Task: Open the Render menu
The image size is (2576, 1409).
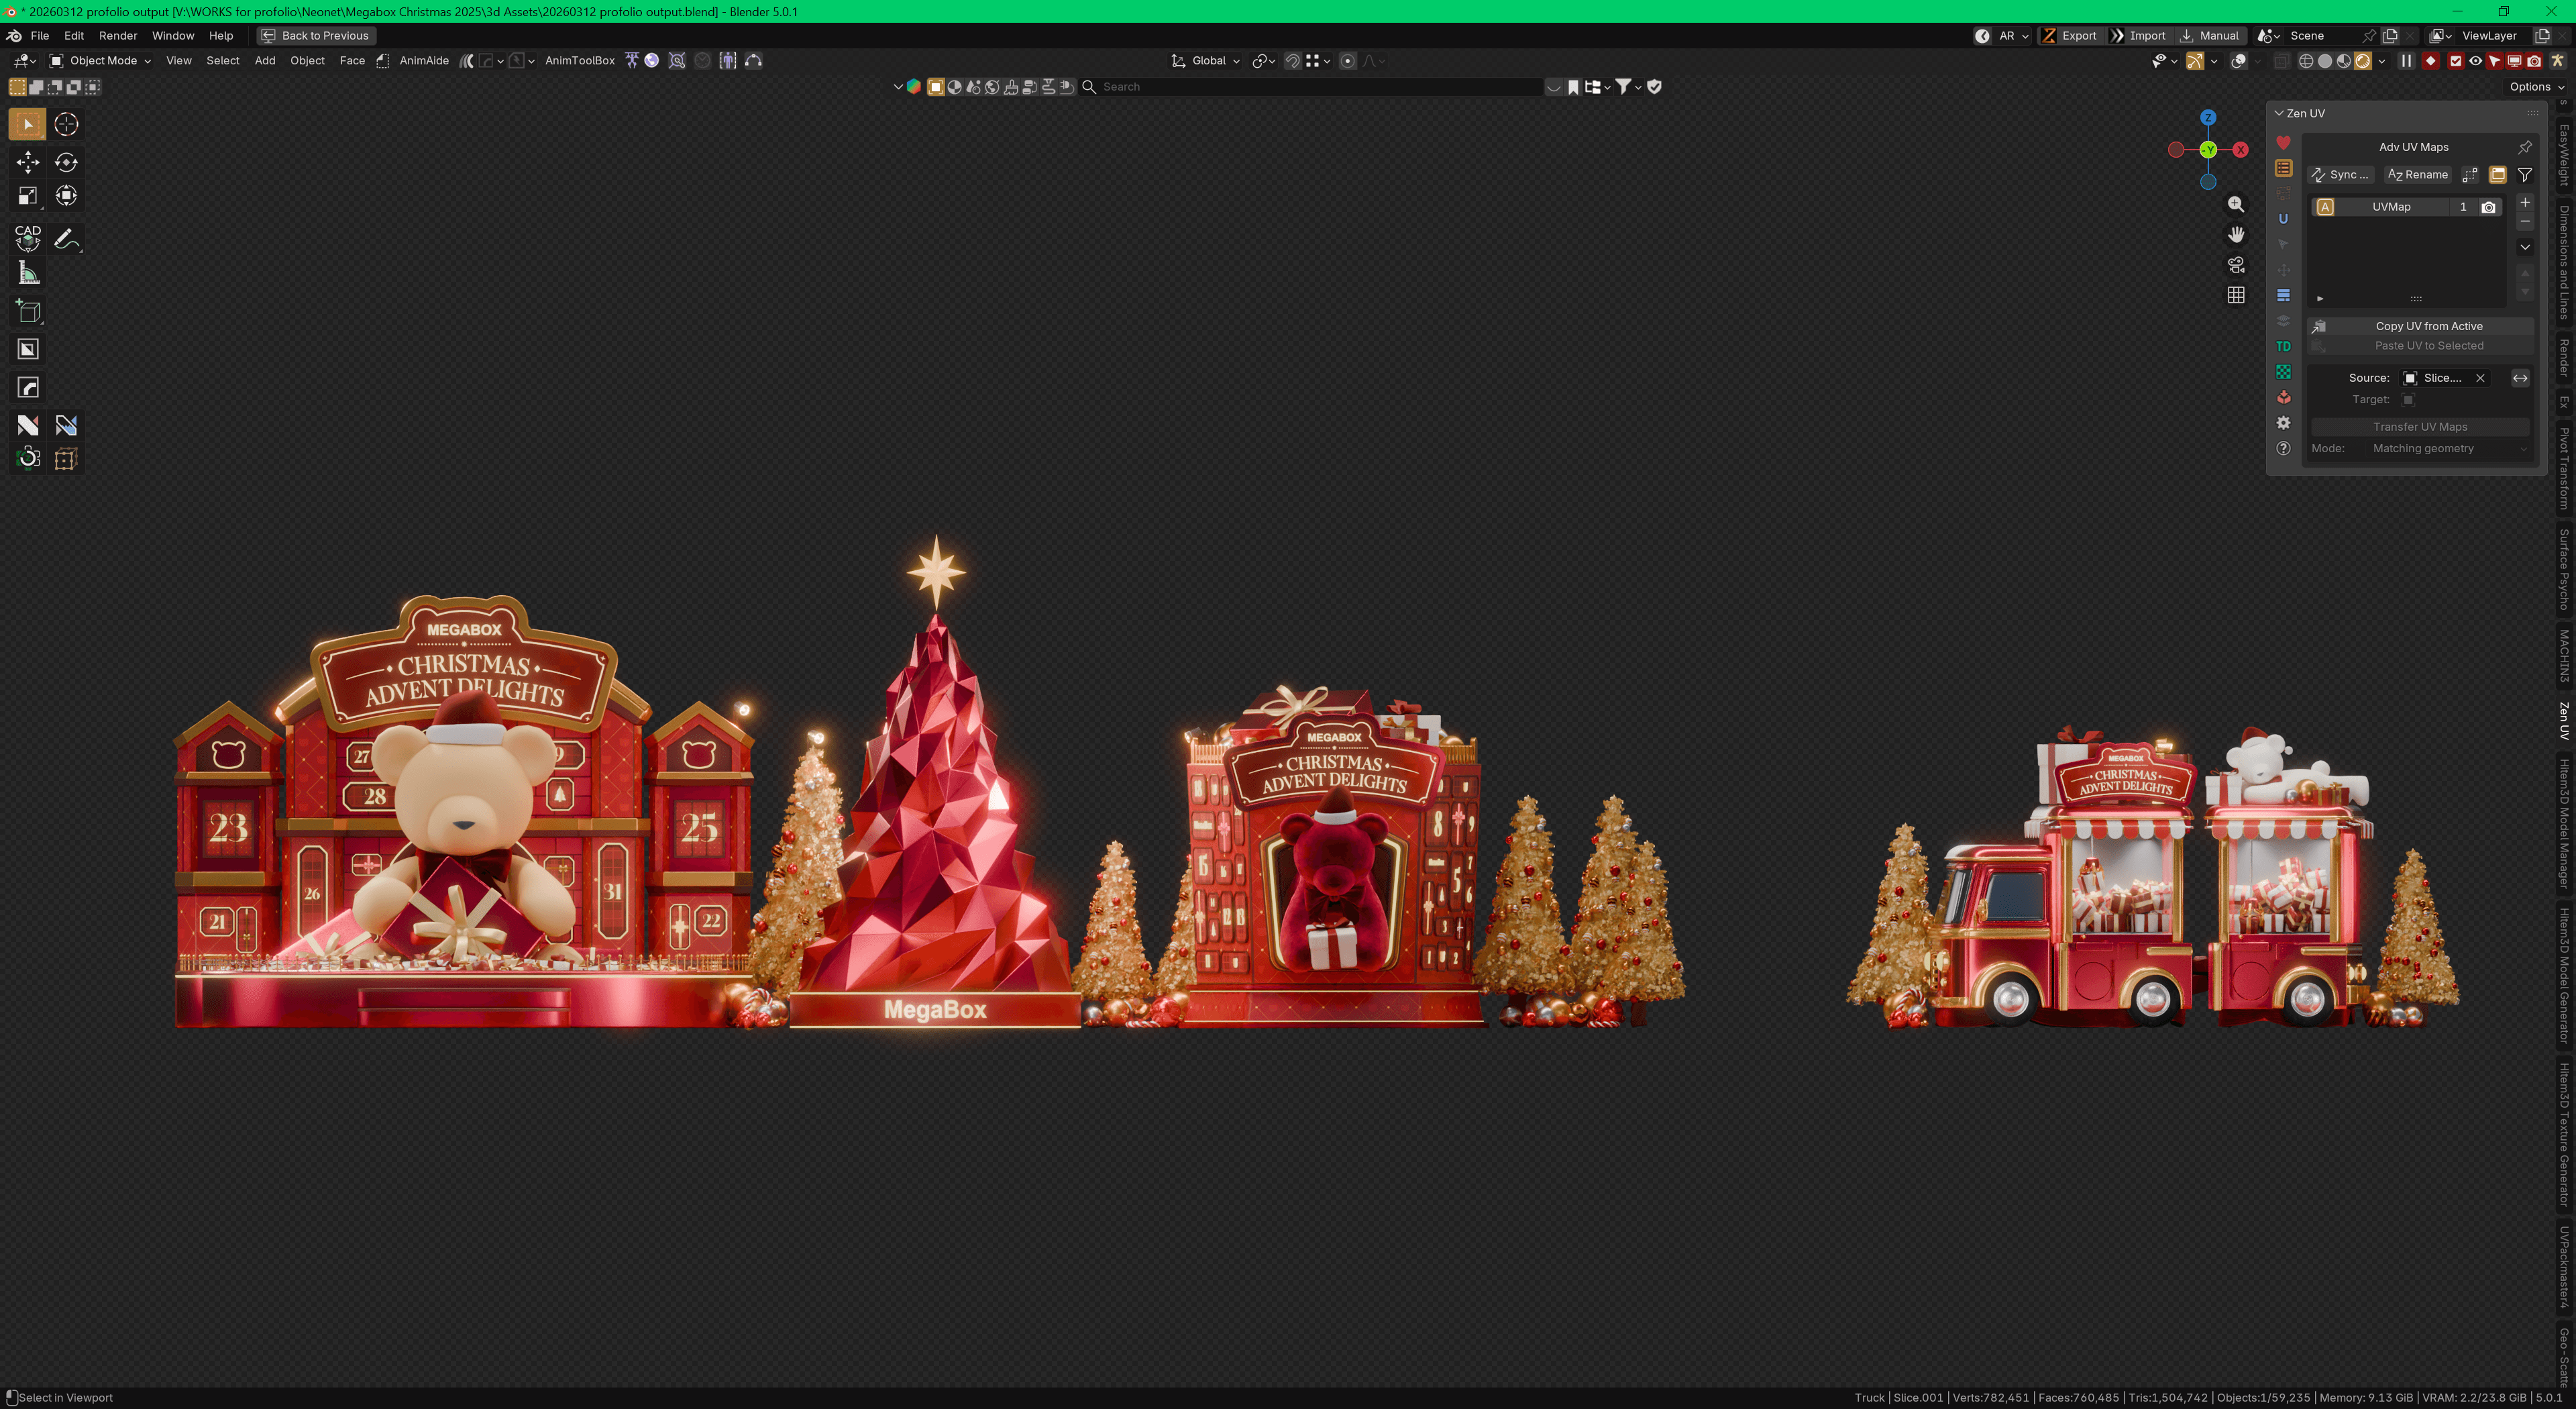Action: tap(117, 36)
